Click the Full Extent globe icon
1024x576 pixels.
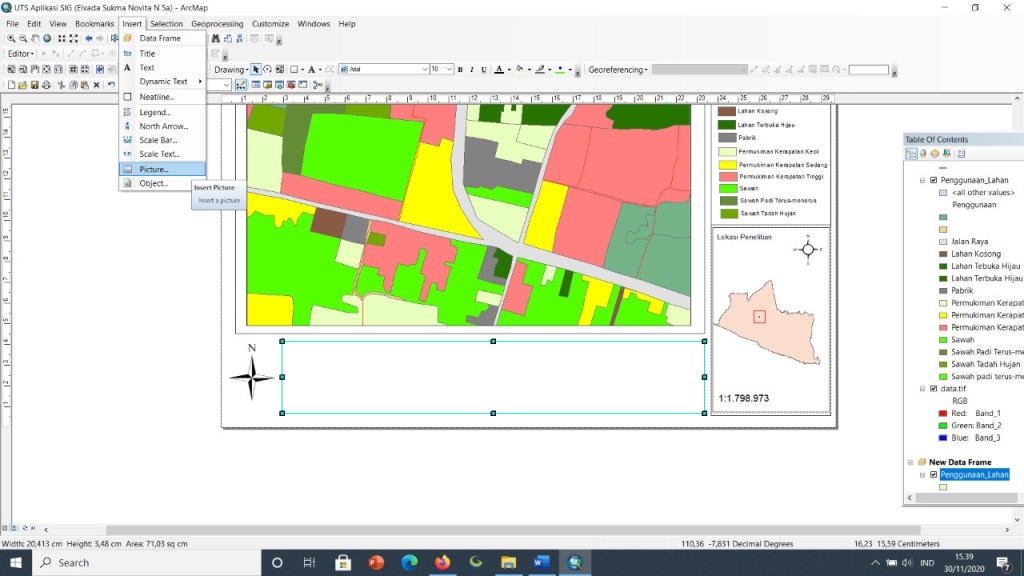point(47,39)
